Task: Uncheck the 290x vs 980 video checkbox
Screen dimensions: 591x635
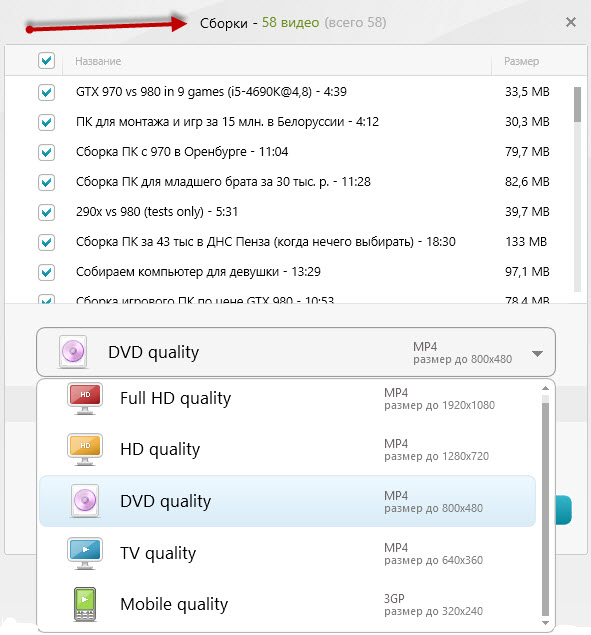Action: point(47,212)
